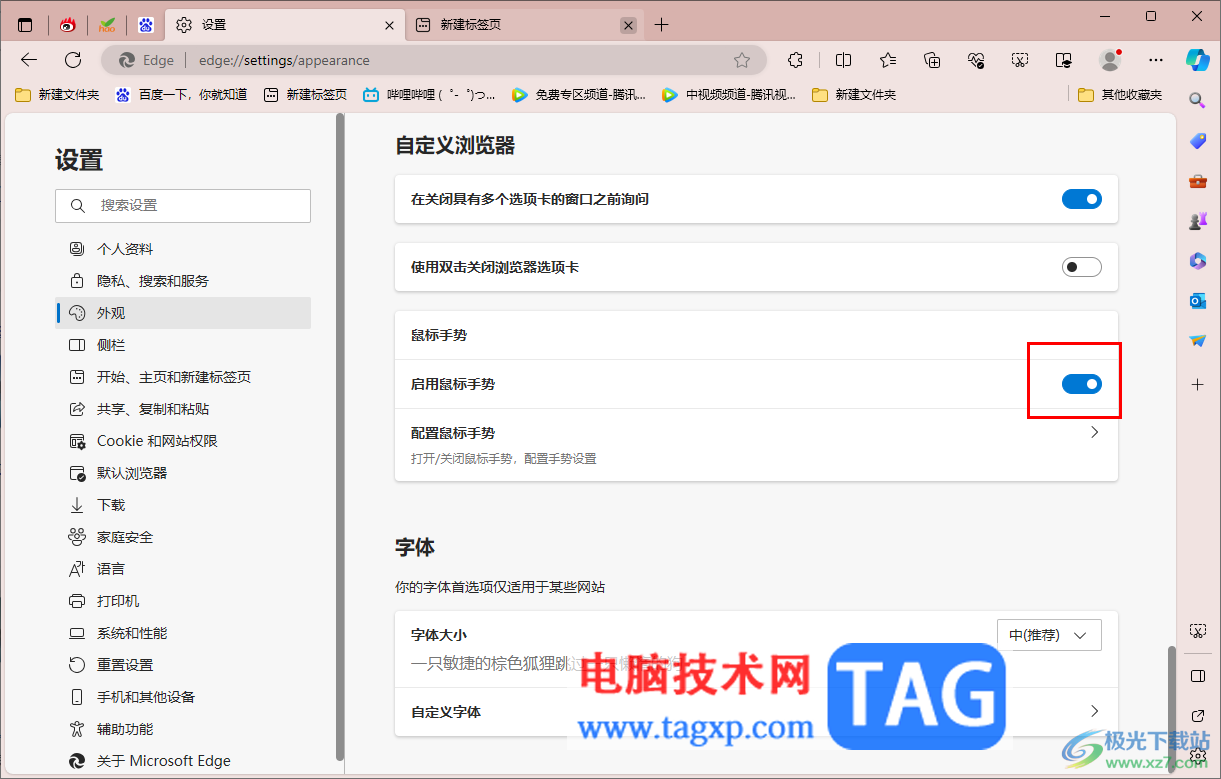Enable 使用双击关闭浏览器选项卡
1221x779 pixels.
1081,267
